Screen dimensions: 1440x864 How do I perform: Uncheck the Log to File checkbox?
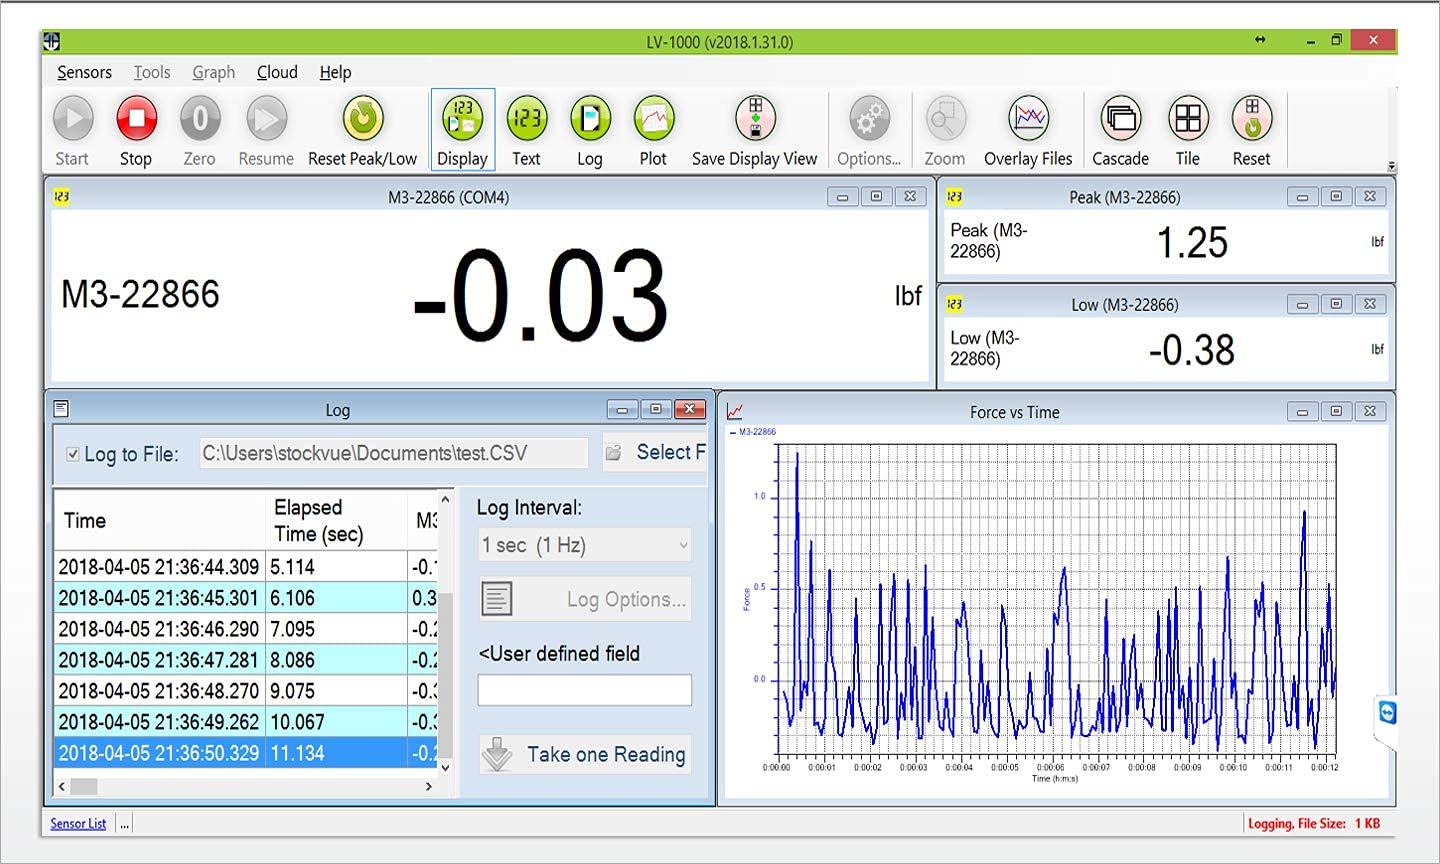click(73, 454)
